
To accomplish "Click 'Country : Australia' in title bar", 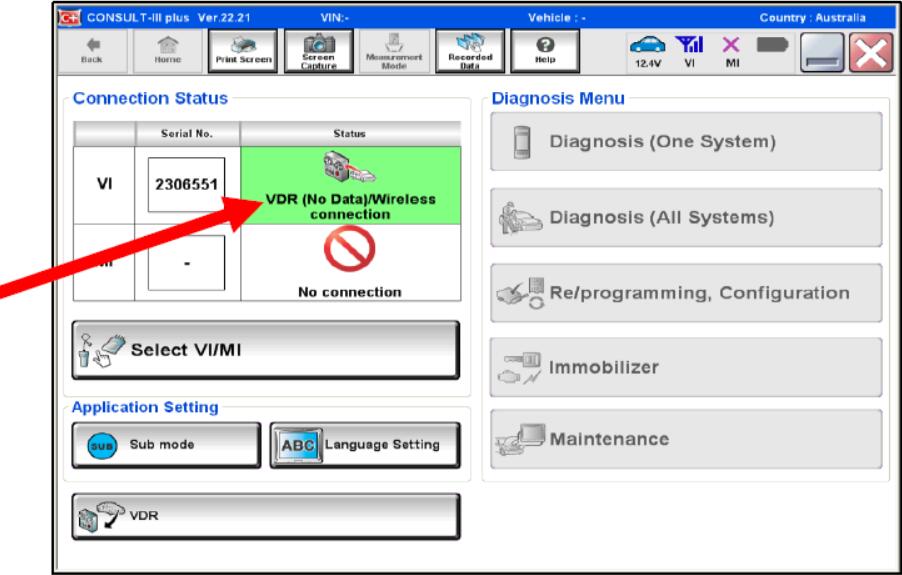I will [x=812, y=18].
